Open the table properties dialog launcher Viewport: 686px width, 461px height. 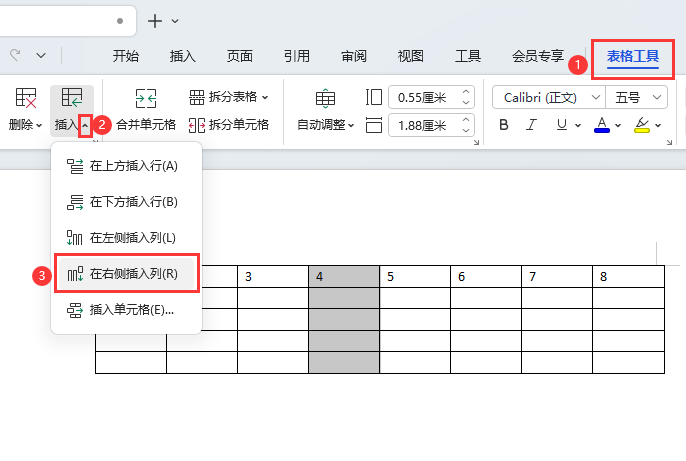(x=476, y=143)
